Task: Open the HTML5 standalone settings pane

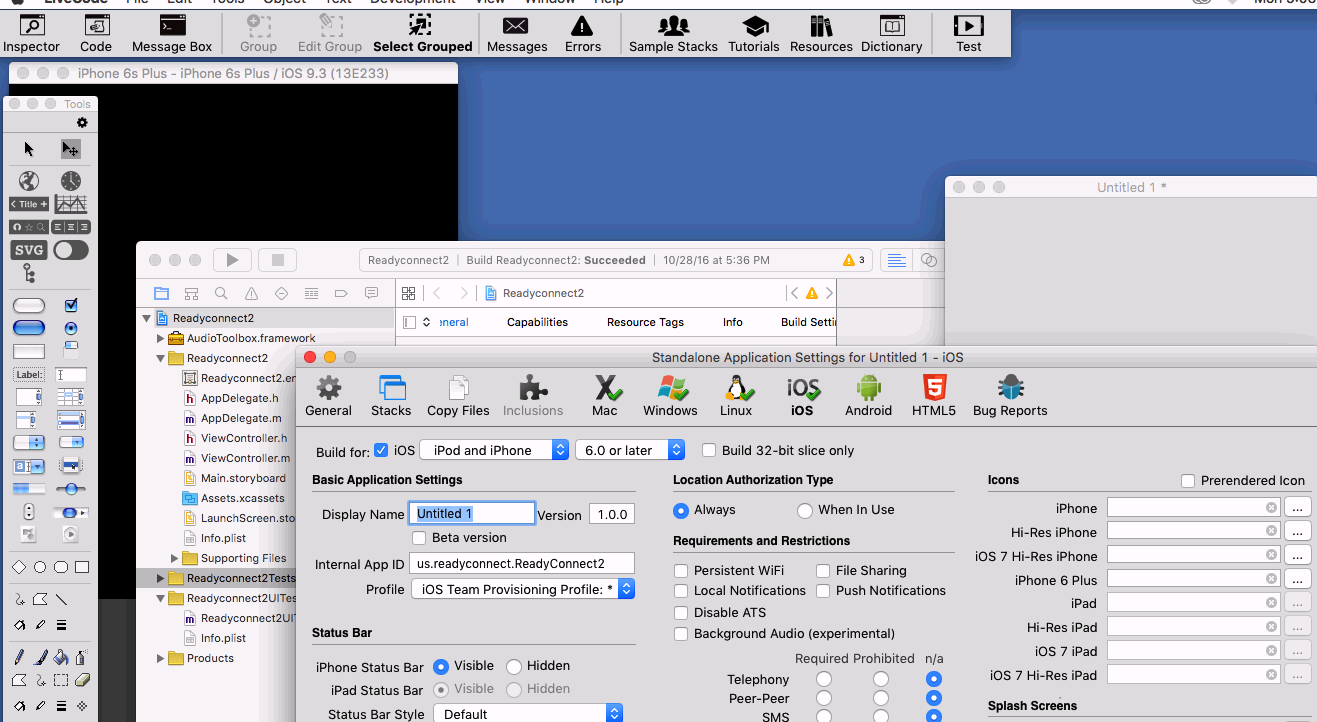Action: click(x=933, y=395)
